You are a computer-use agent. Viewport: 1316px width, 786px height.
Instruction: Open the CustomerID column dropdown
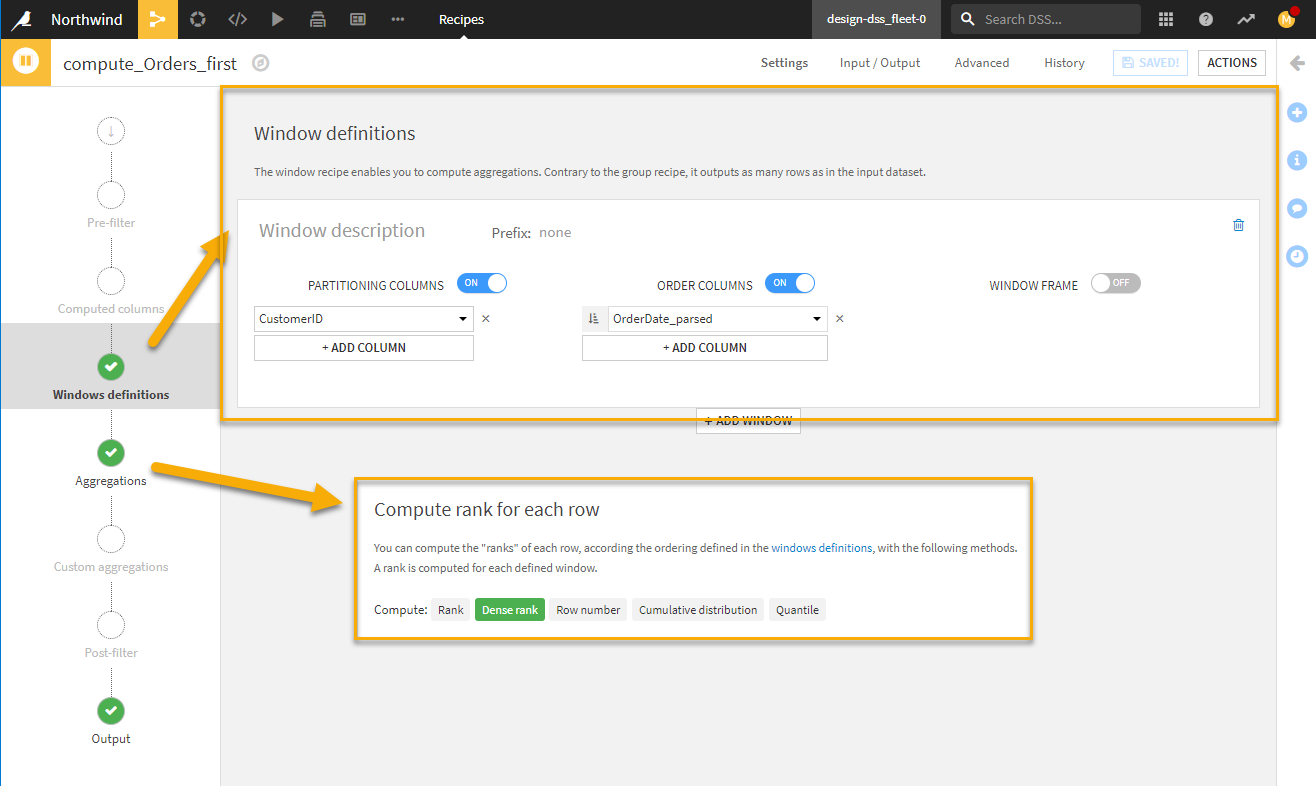(x=463, y=318)
